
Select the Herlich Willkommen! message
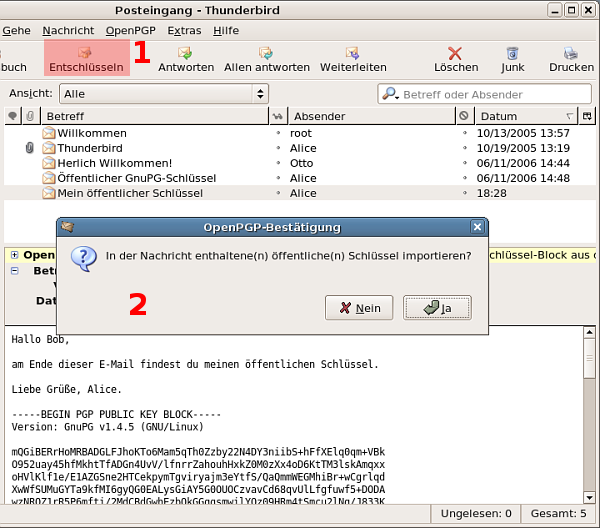(300, 163)
